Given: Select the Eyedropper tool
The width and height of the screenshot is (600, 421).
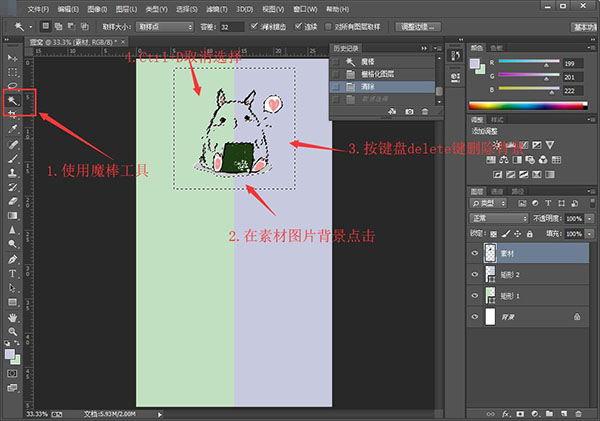Looking at the screenshot, I should coord(12,129).
